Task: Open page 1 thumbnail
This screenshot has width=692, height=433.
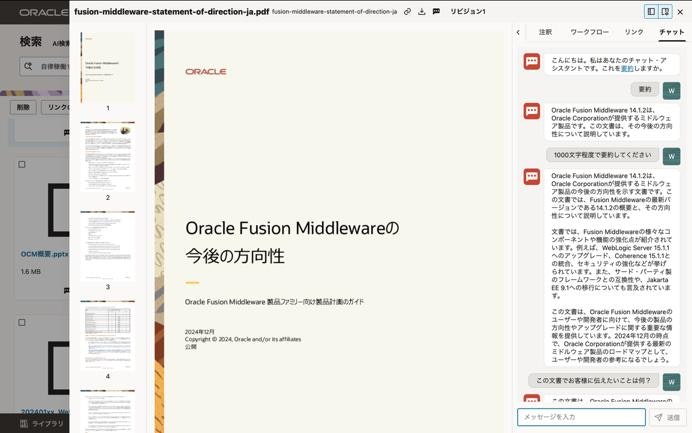Action: 108,67
